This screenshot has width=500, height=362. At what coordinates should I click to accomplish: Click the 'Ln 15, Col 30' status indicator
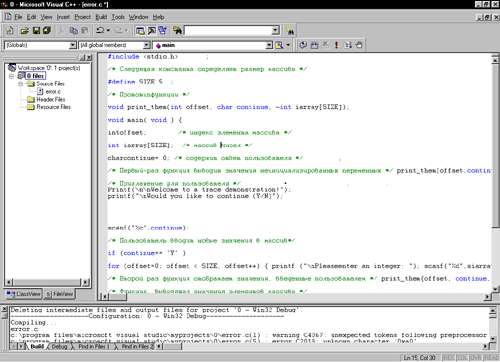pyautogui.click(x=420, y=358)
